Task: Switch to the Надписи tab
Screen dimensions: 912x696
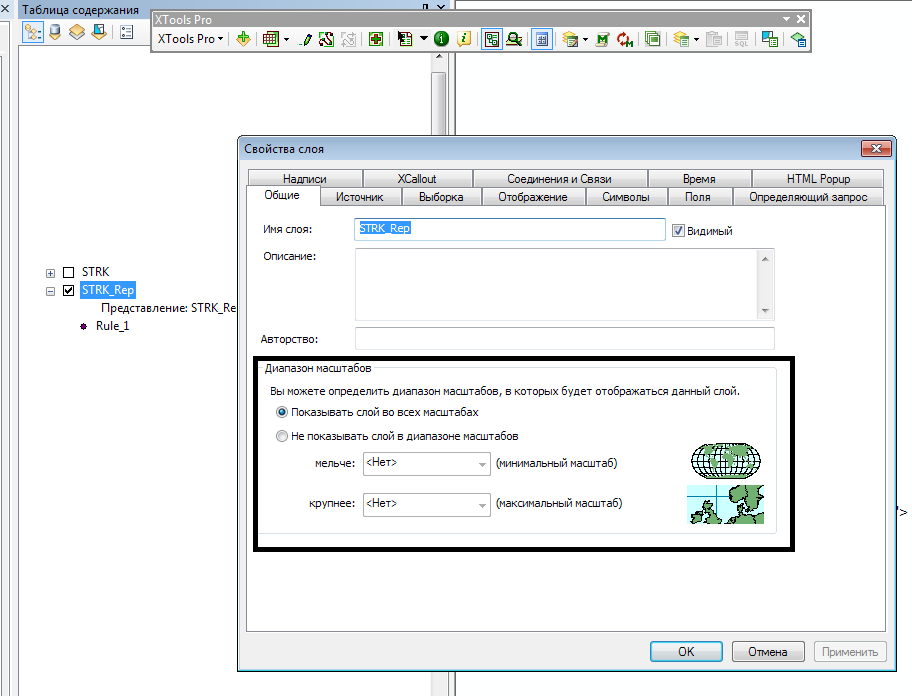Action: 305,179
